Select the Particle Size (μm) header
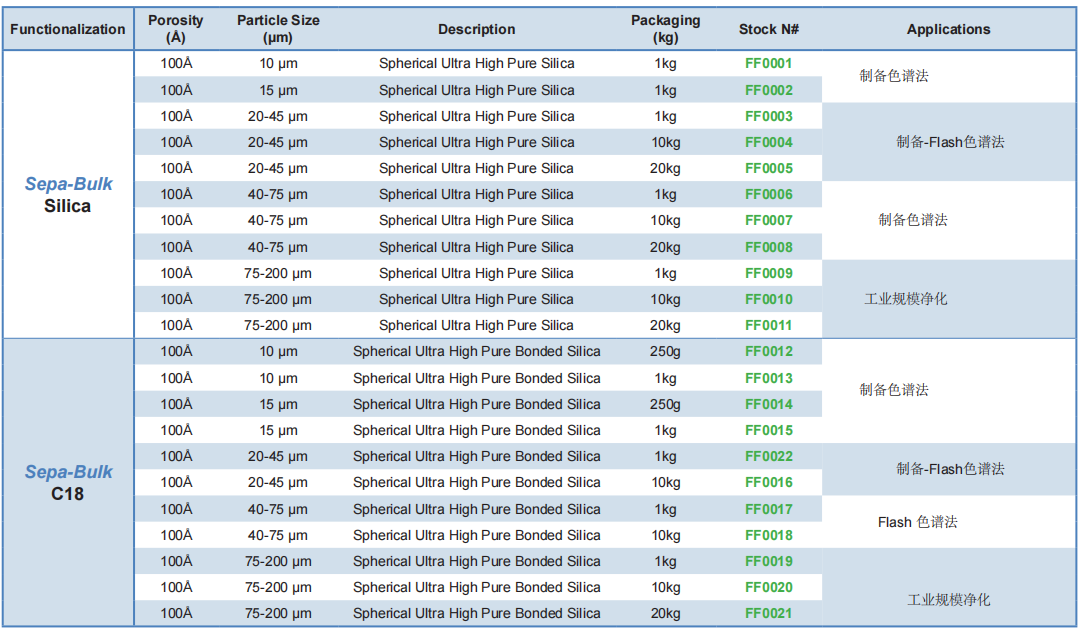The height and width of the screenshot is (632, 1083). (278, 29)
